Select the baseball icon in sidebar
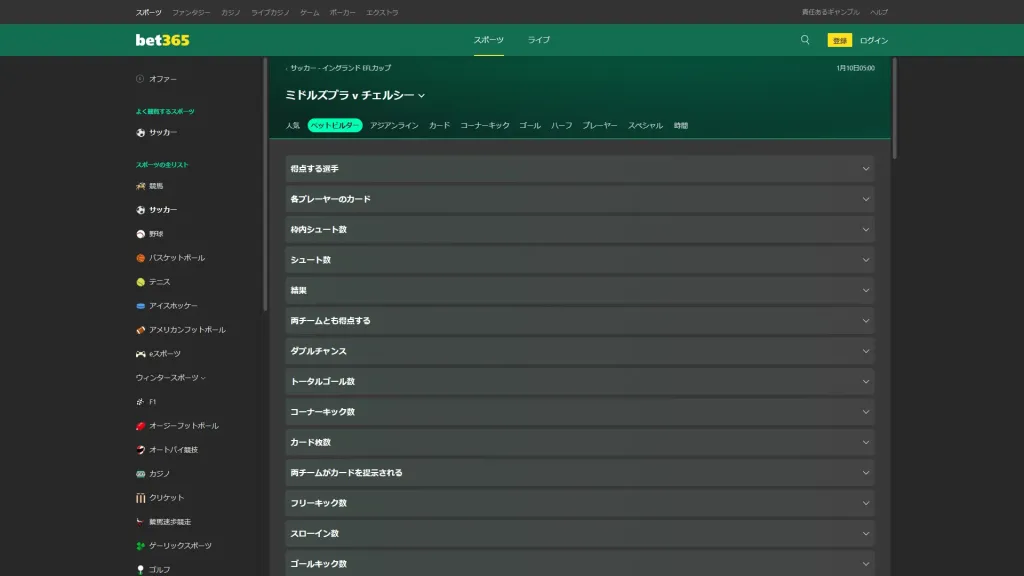This screenshot has height=576, width=1024. click(141, 234)
